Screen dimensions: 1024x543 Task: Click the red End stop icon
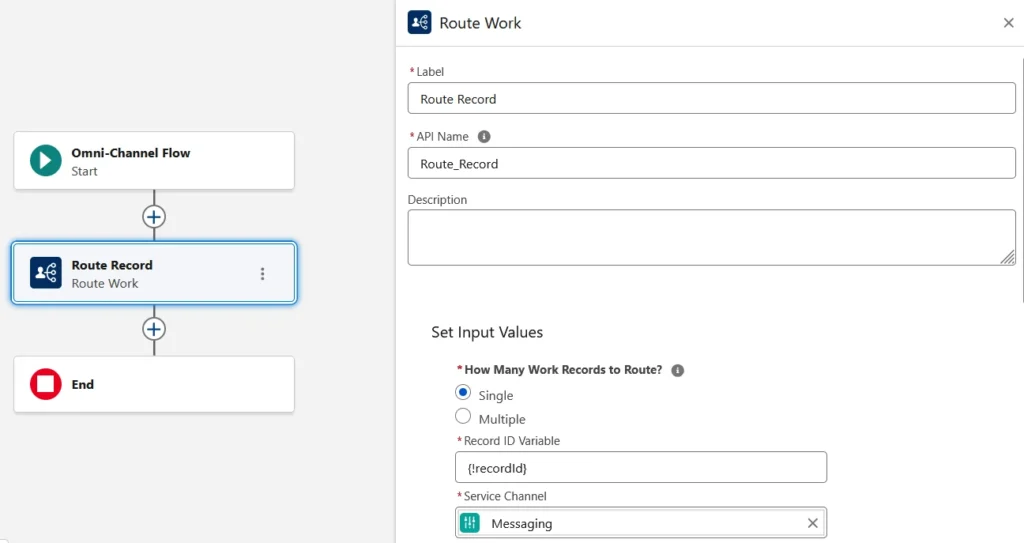(46, 384)
